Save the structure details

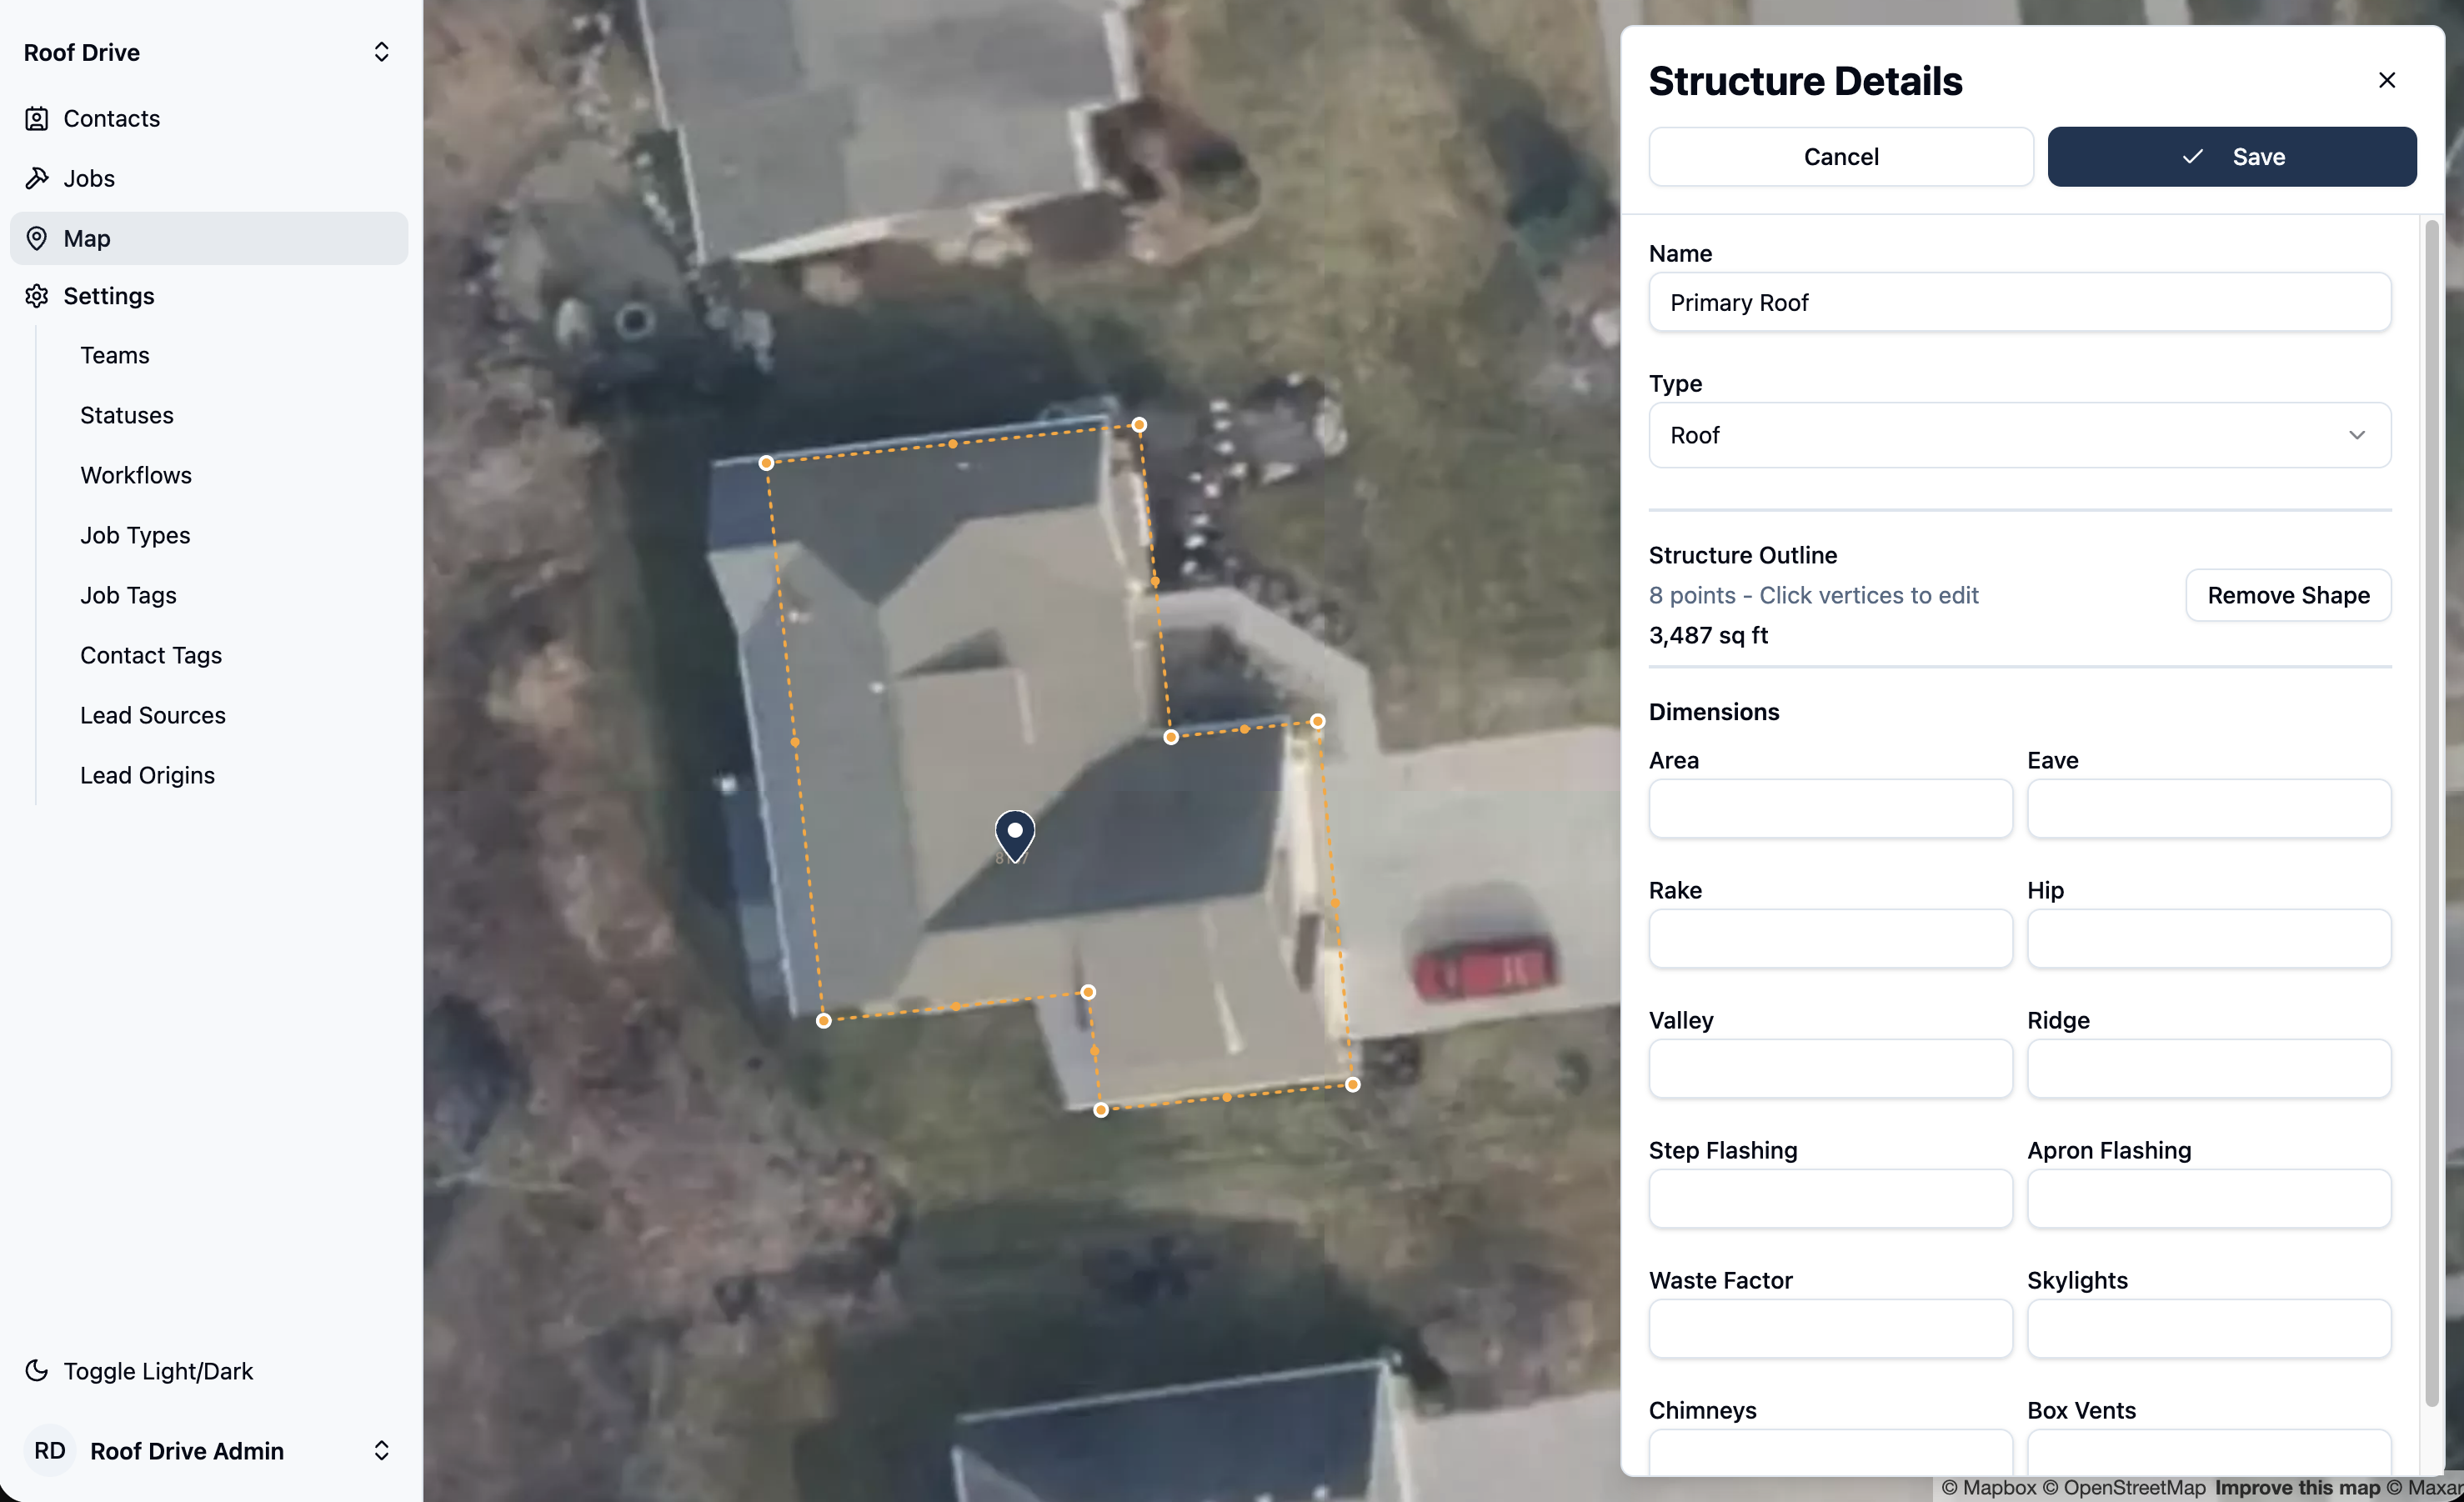tap(2232, 156)
